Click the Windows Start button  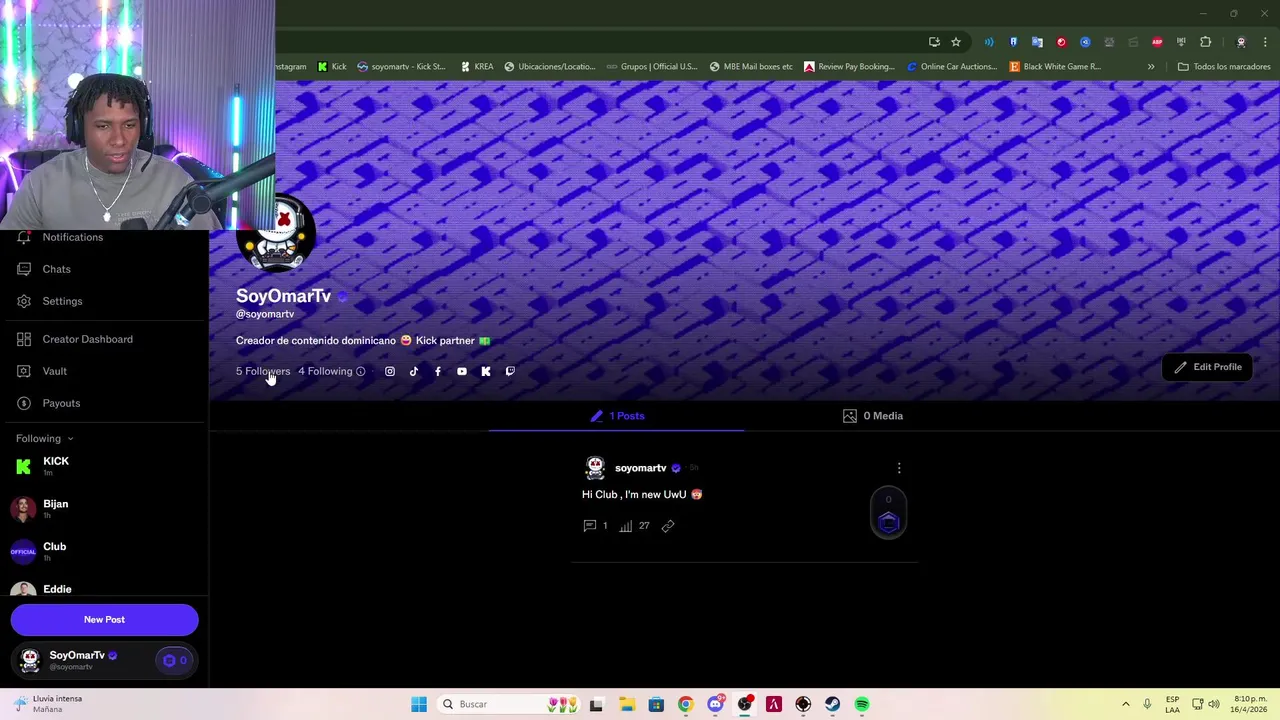[419, 704]
